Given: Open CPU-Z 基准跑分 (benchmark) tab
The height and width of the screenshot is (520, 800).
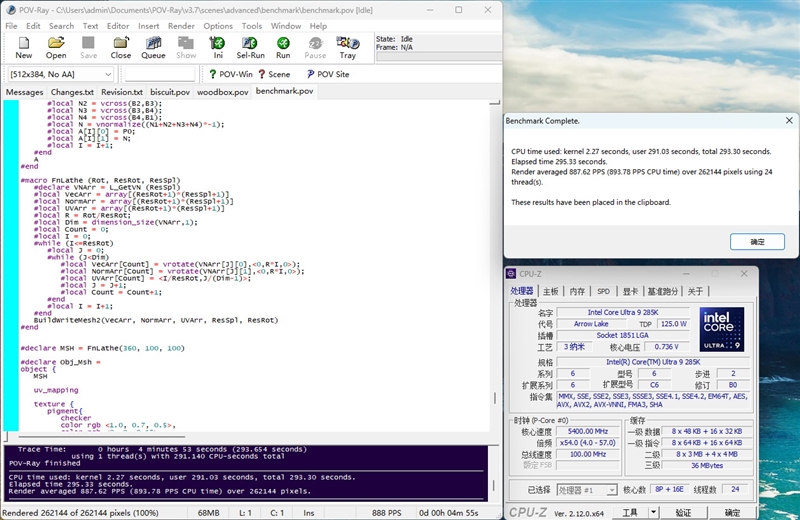Looking at the screenshot, I should pyautogui.click(x=663, y=291).
